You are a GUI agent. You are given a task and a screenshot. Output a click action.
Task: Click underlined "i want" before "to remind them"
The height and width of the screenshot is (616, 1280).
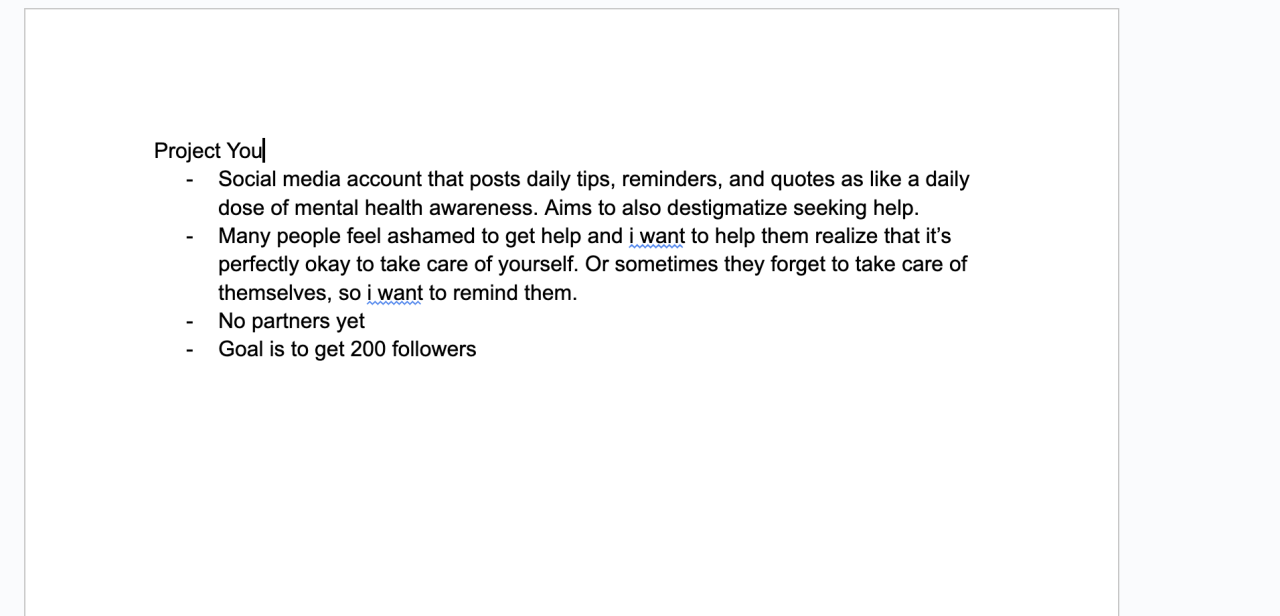point(395,293)
